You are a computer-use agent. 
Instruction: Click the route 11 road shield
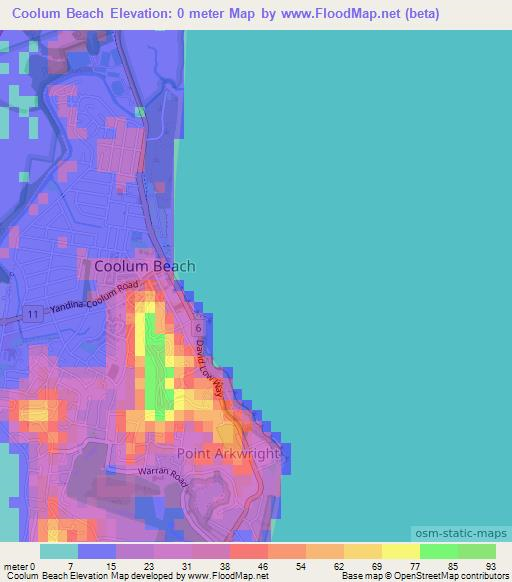tap(33, 314)
